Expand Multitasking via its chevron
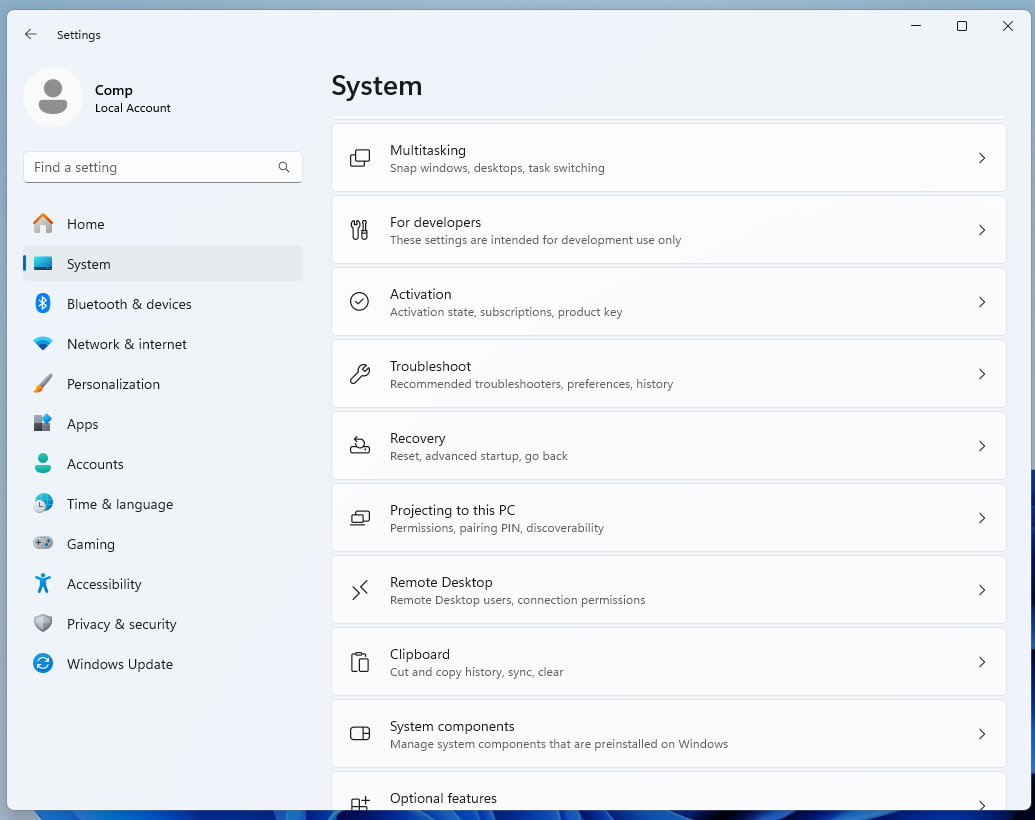The width and height of the screenshot is (1035, 820). [x=982, y=158]
